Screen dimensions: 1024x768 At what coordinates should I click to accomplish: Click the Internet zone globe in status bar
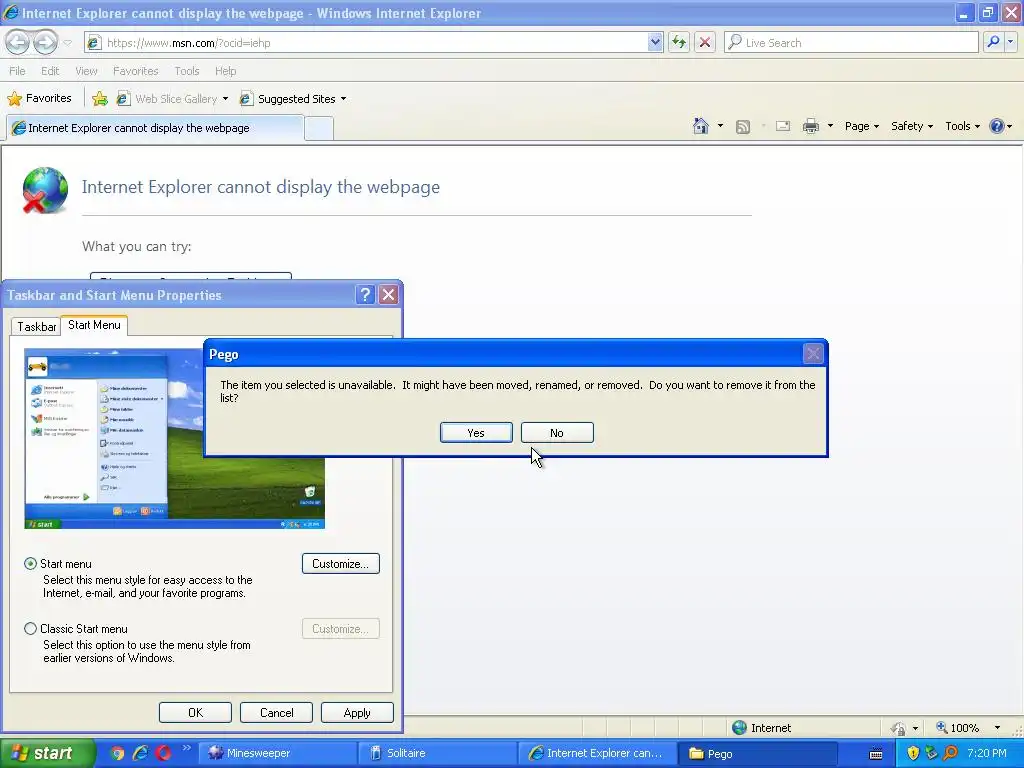(x=739, y=728)
